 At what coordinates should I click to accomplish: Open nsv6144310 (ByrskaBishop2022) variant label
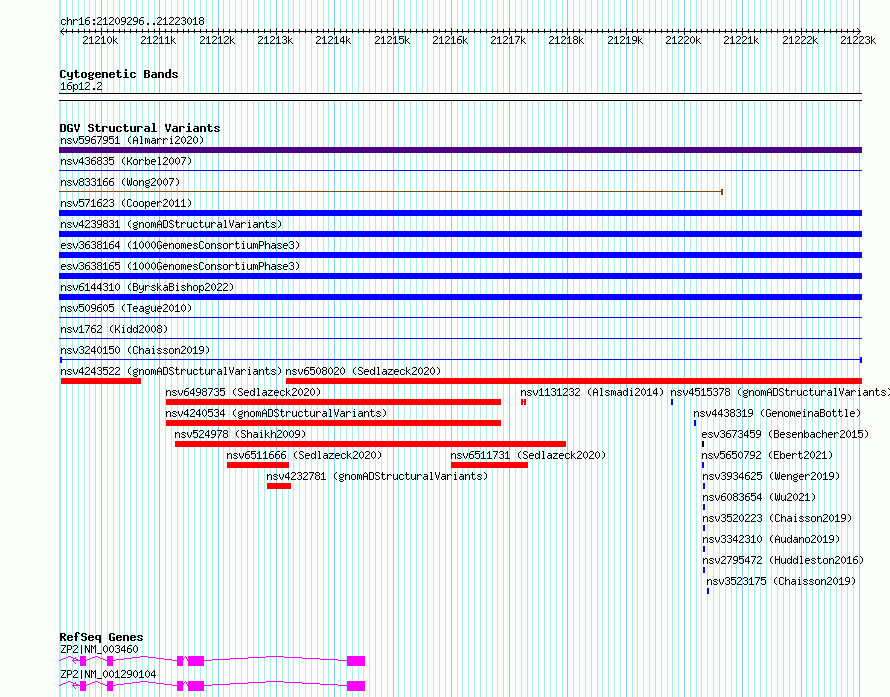point(147,287)
